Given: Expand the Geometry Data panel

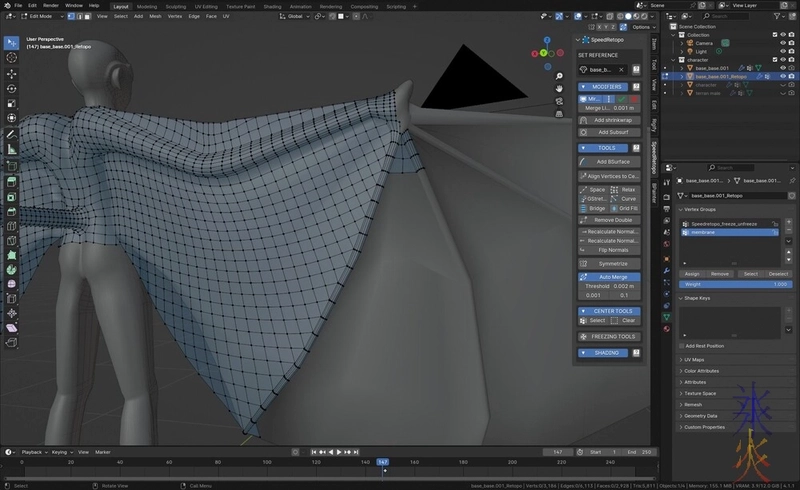Looking at the screenshot, I should tap(701, 415).
